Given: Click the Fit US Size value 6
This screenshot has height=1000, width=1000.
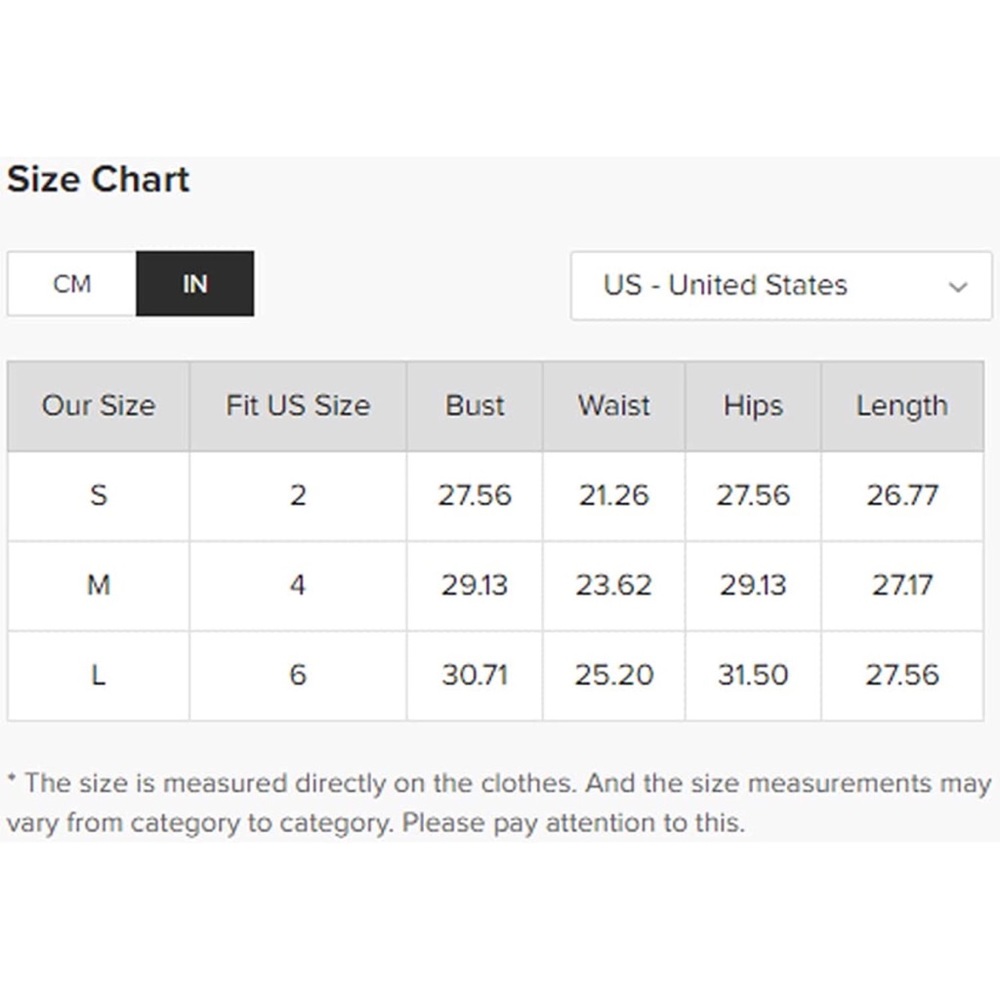Looking at the screenshot, I should pyautogui.click(x=298, y=675).
